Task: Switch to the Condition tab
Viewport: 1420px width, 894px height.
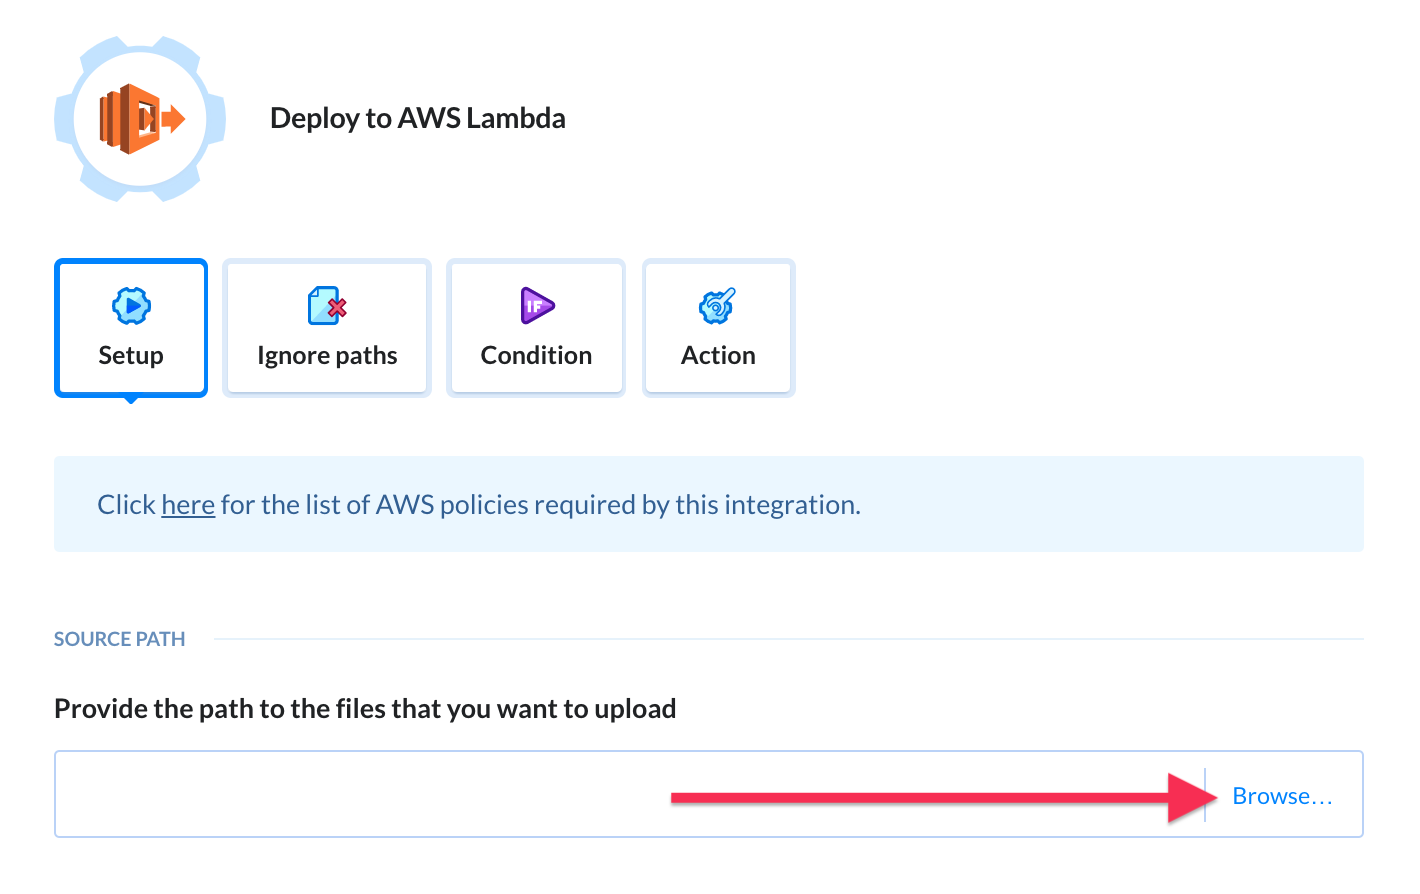Action: point(536,328)
